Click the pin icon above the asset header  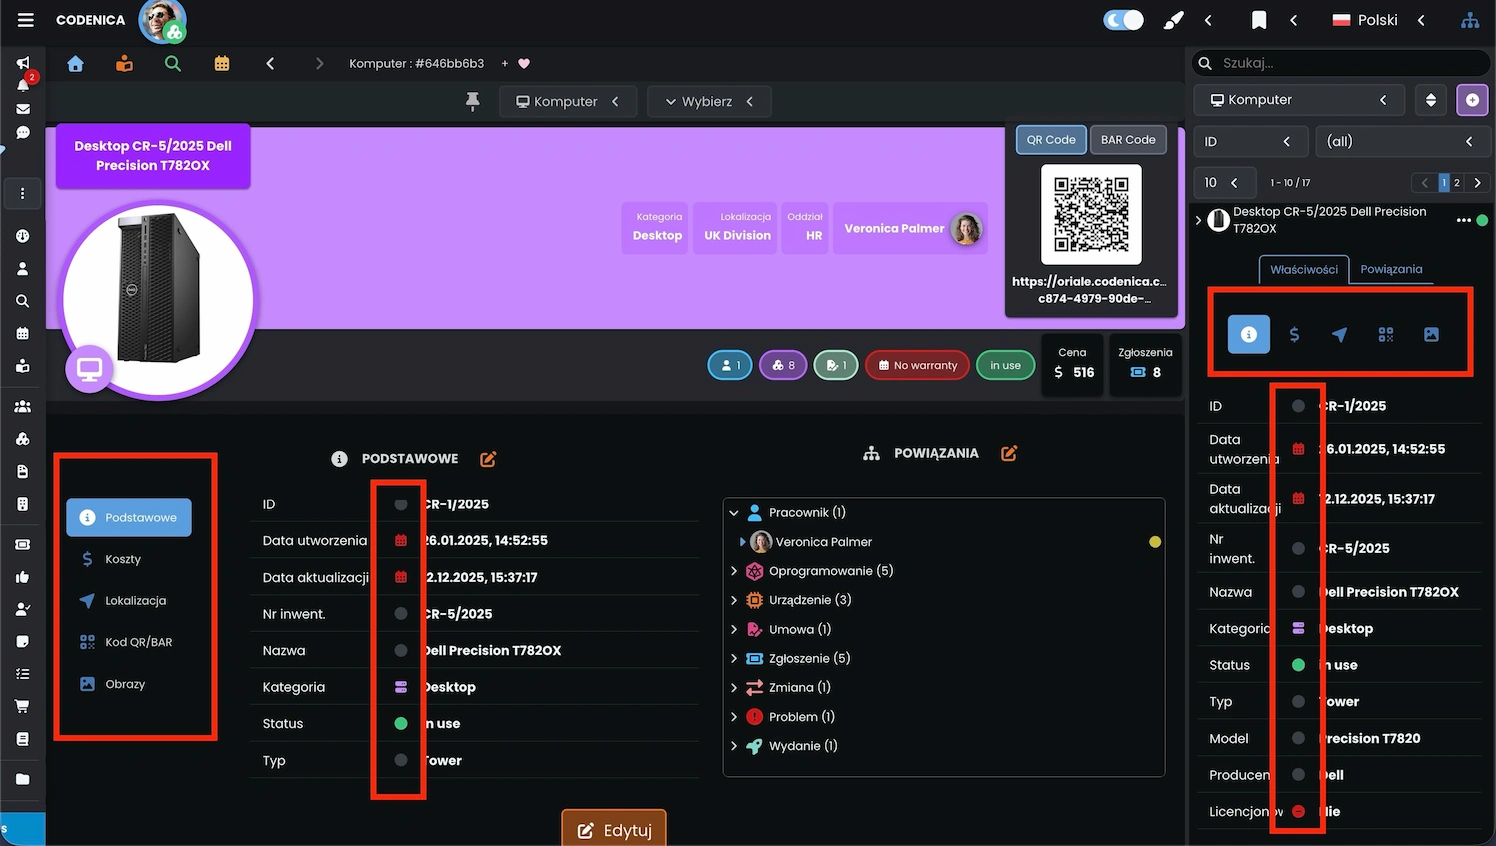coord(473,101)
